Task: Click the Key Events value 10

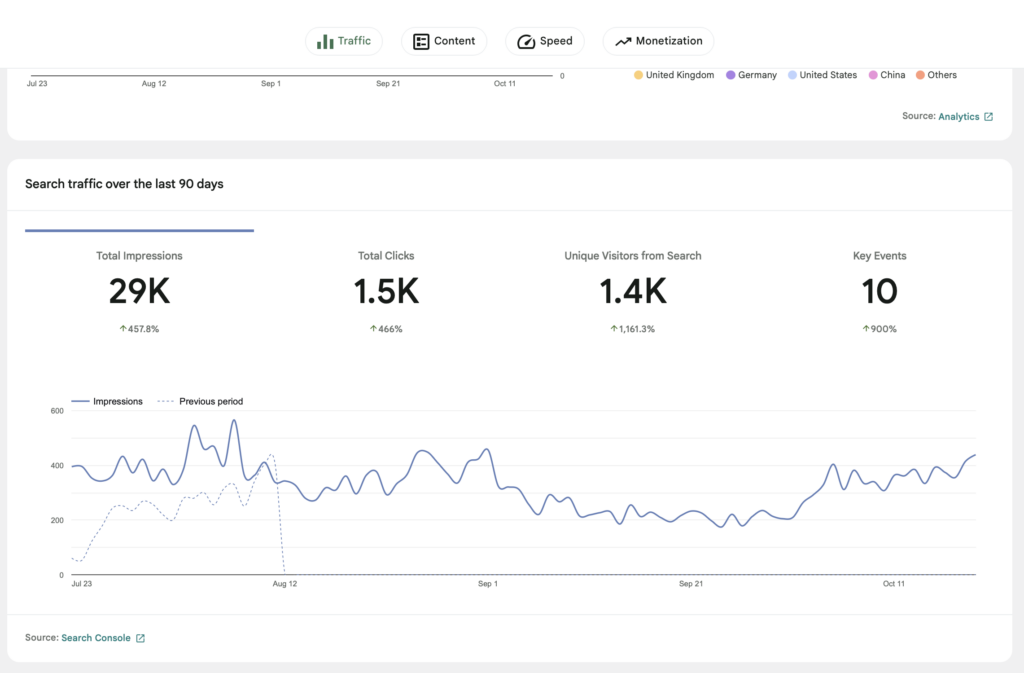Action: click(880, 291)
